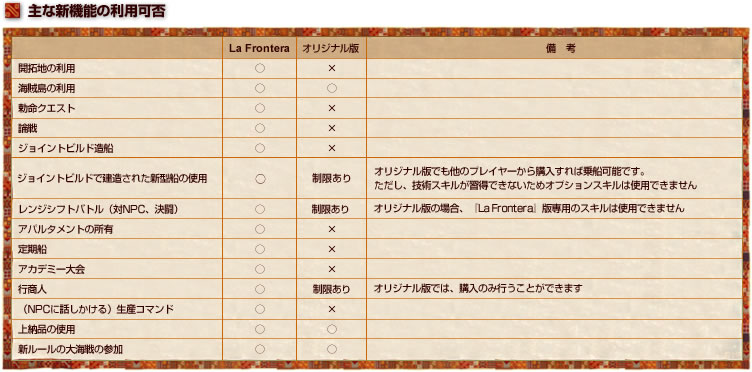
Task: Click 制限あり for the ジョイントビルド新型船 row
Action: (x=331, y=179)
